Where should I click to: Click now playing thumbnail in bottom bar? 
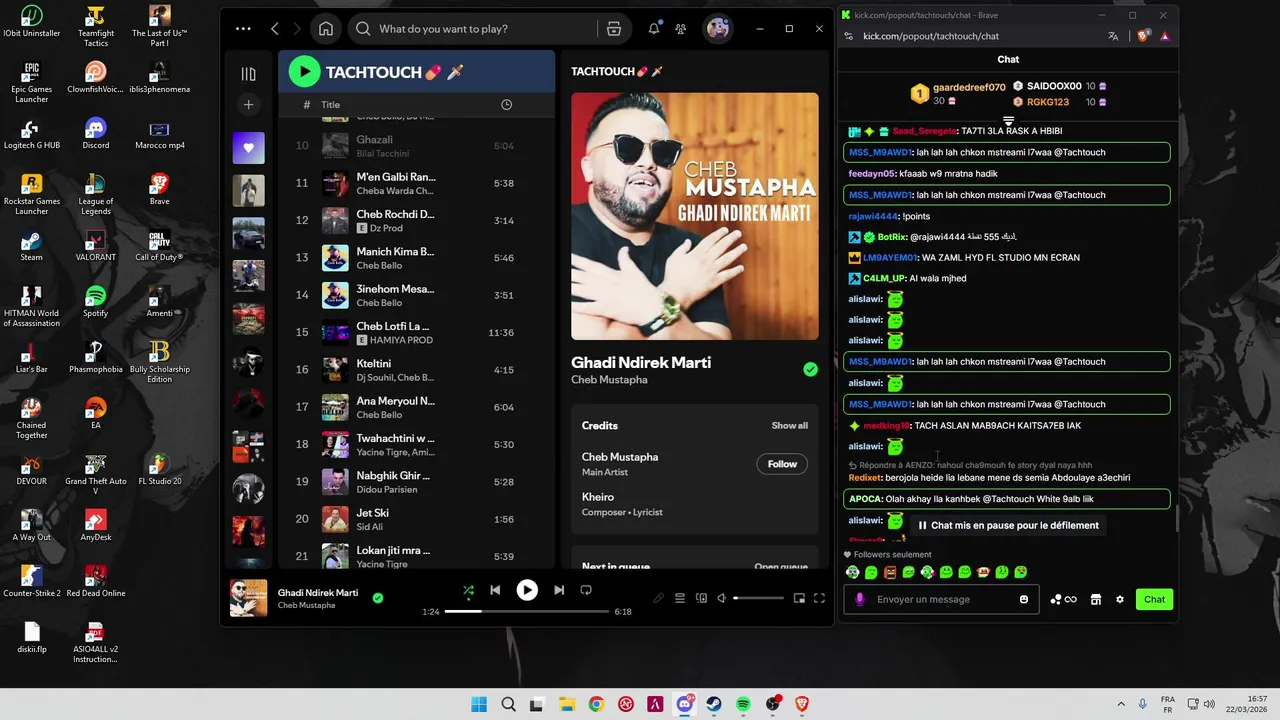pyautogui.click(x=249, y=598)
